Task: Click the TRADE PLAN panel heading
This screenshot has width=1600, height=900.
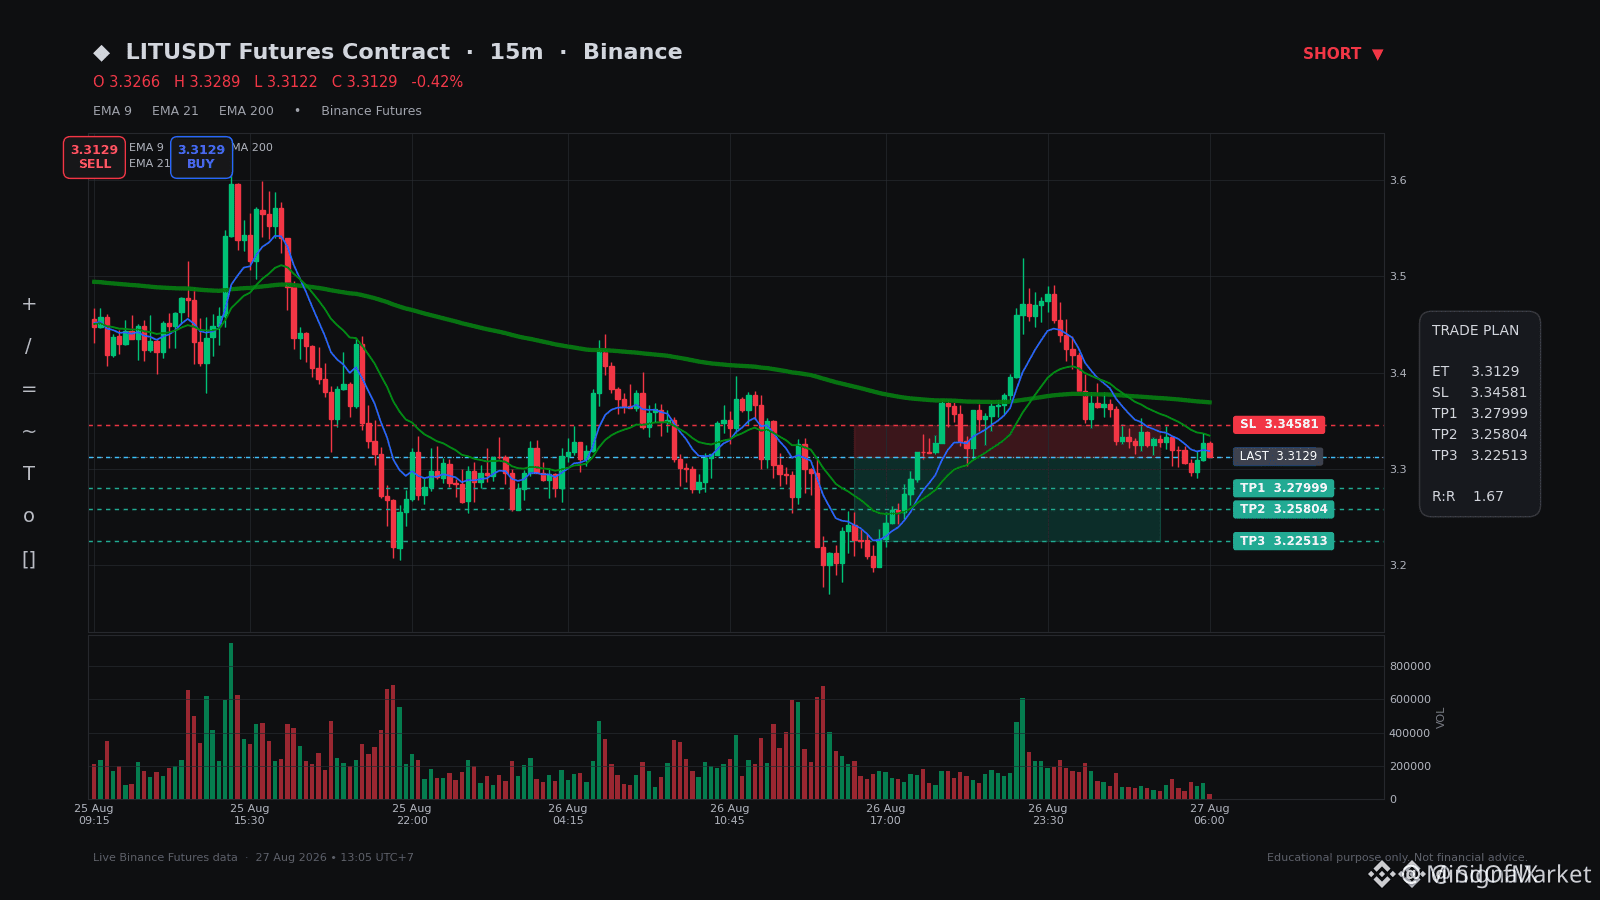Action: click(1475, 331)
